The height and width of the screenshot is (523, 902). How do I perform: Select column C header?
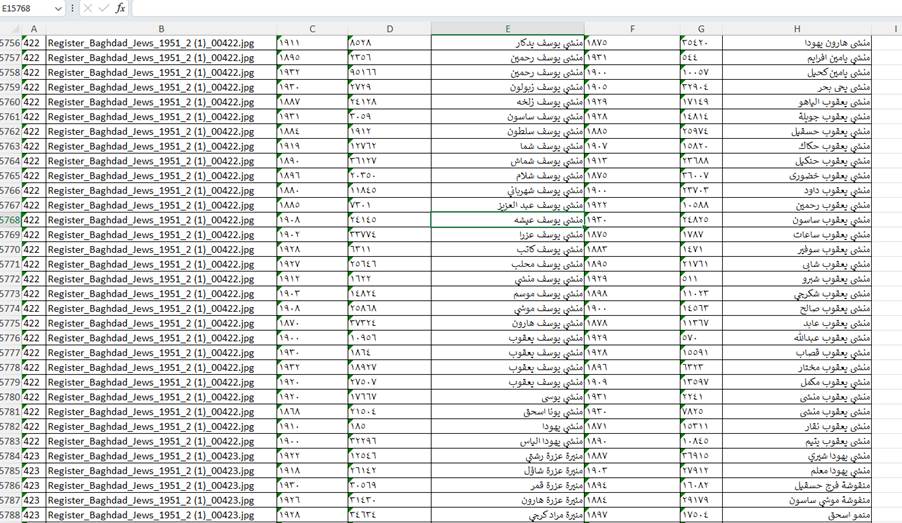point(312,29)
